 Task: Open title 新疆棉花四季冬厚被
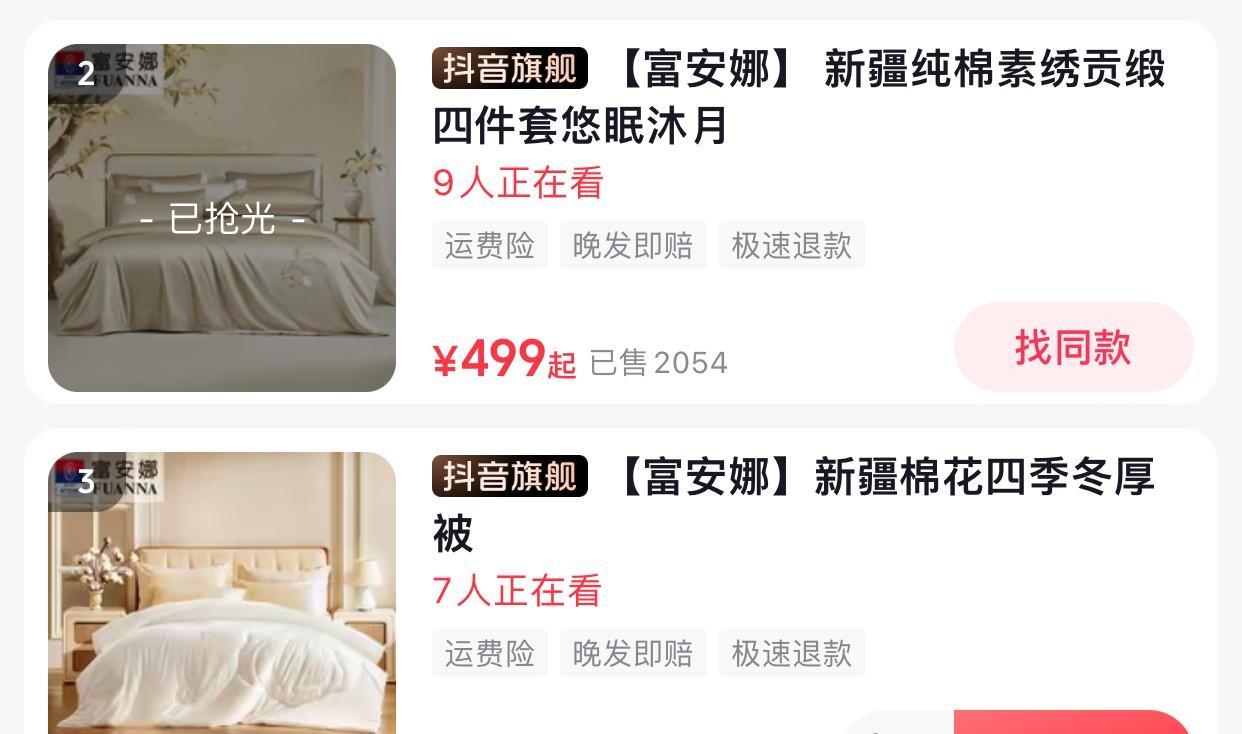[795, 505]
